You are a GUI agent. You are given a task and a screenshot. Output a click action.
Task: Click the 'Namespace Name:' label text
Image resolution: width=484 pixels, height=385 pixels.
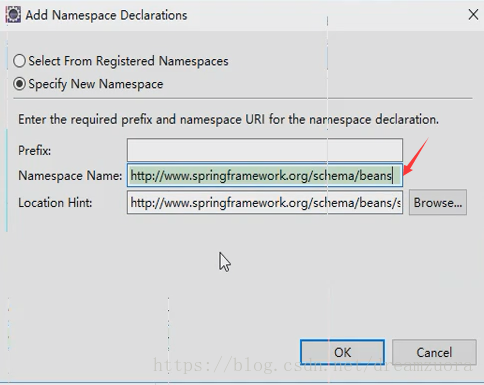tap(70, 176)
